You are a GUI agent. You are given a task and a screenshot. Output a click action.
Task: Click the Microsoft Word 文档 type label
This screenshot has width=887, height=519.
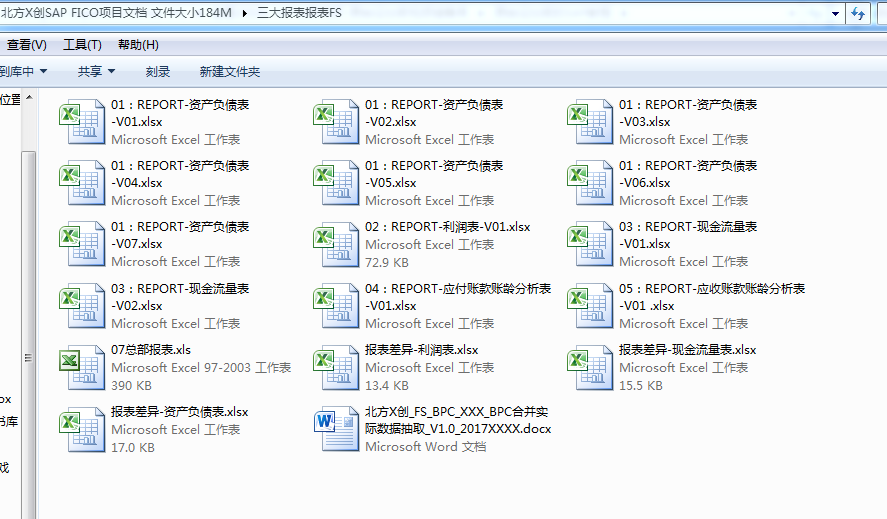tap(425, 447)
